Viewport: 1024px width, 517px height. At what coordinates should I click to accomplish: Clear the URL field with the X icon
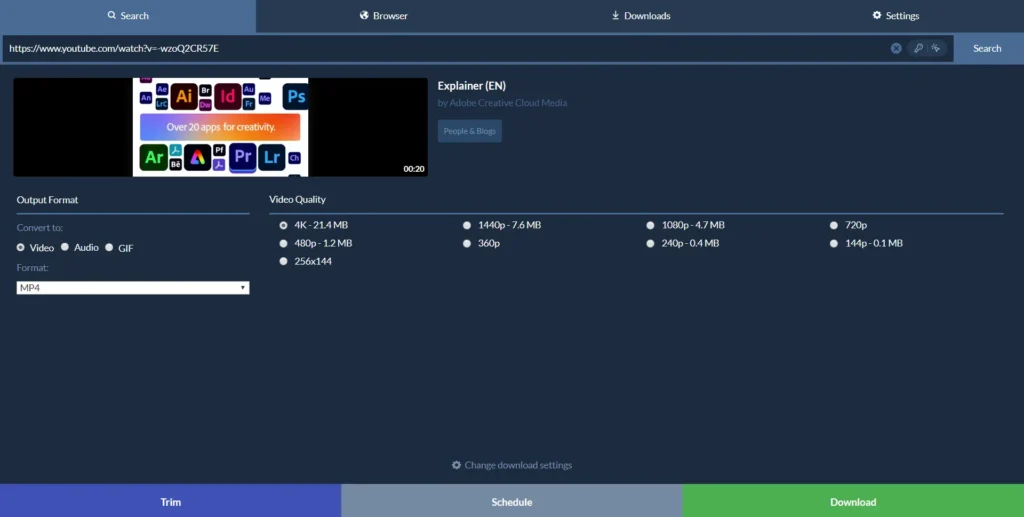coord(896,48)
